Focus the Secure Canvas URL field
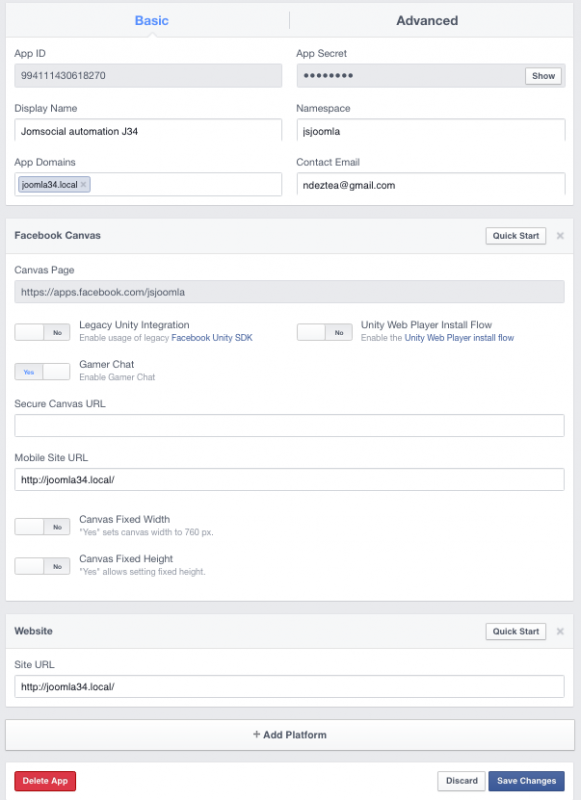Screen dimensions: 581x800 [289, 426]
